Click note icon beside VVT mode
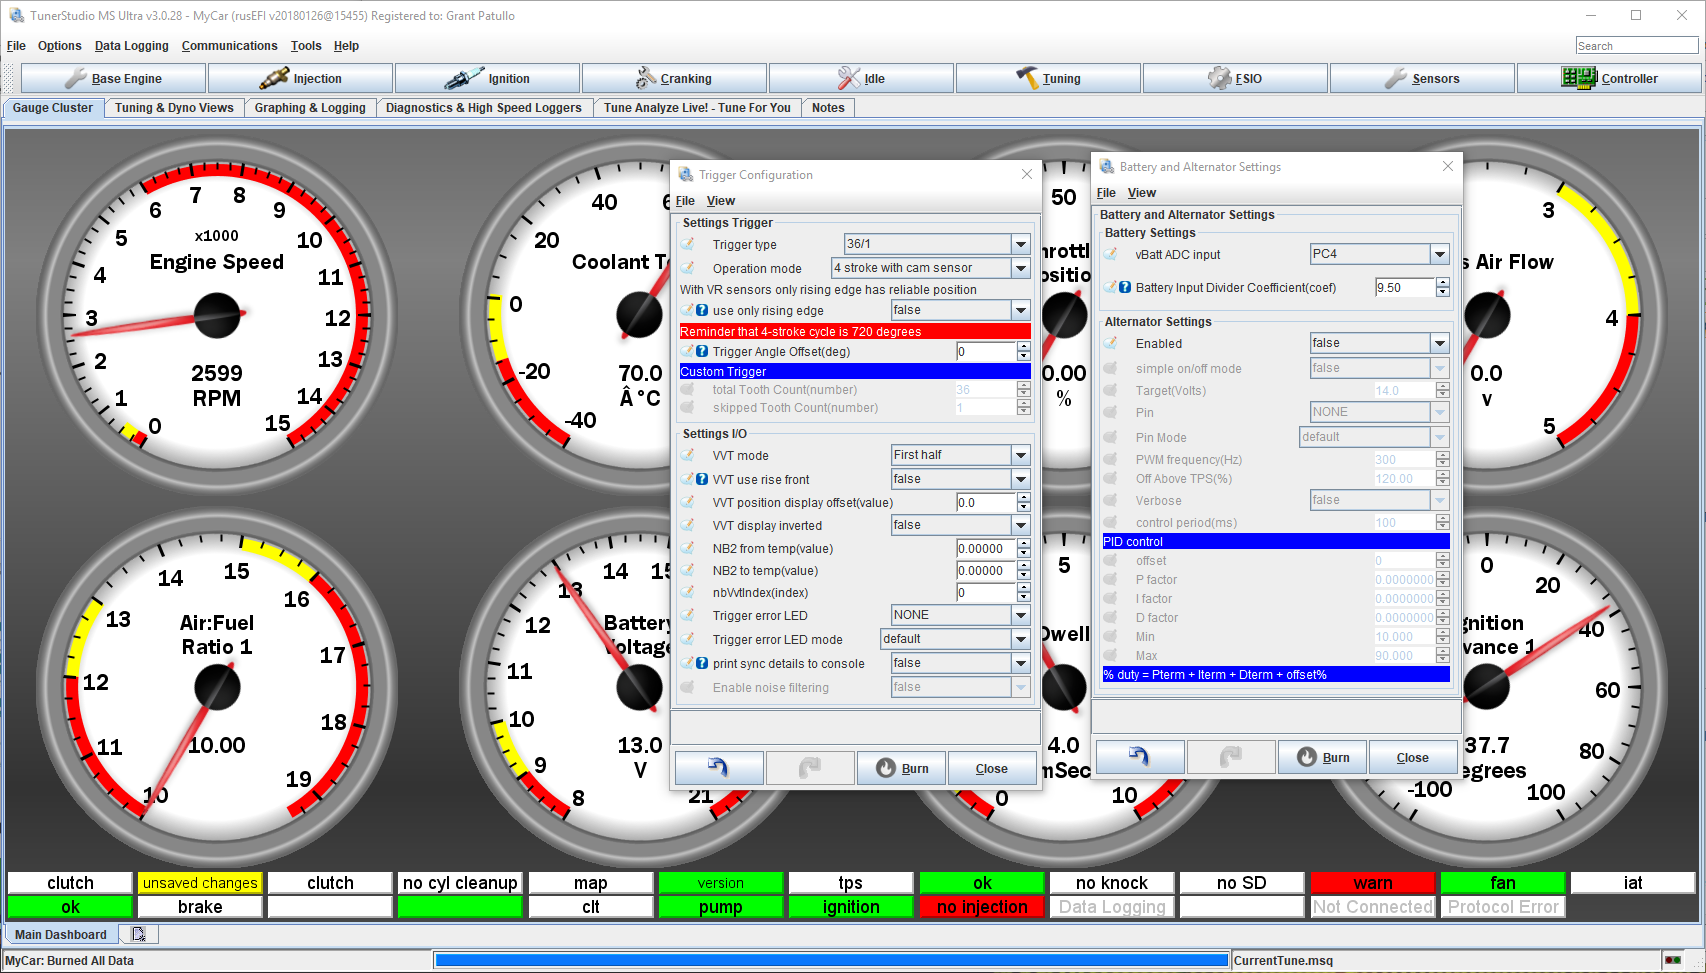Image resolution: width=1706 pixels, height=973 pixels. 688,455
